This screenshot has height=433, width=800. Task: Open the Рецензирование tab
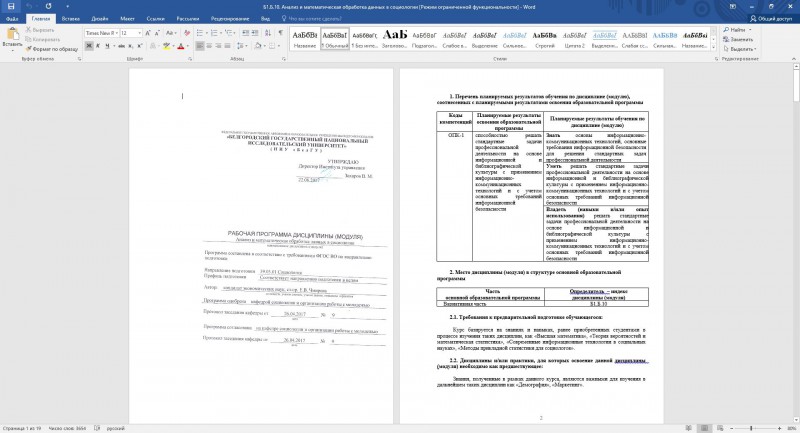[230, 19]
